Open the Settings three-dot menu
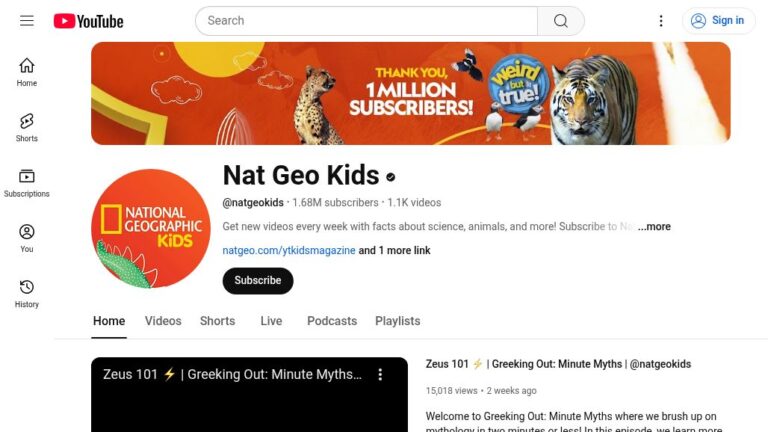Screen dimensions: 768x432 tap(660, 21)
